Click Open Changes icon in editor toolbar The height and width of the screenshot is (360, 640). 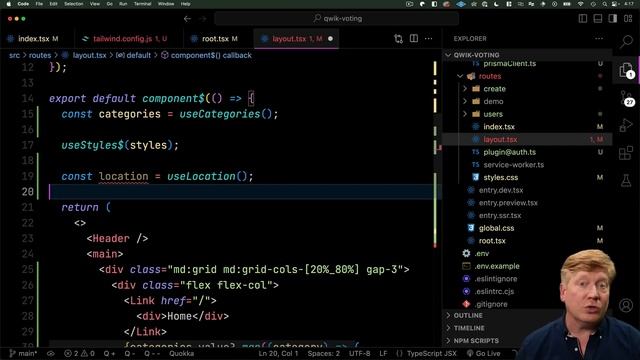[398, 38]
